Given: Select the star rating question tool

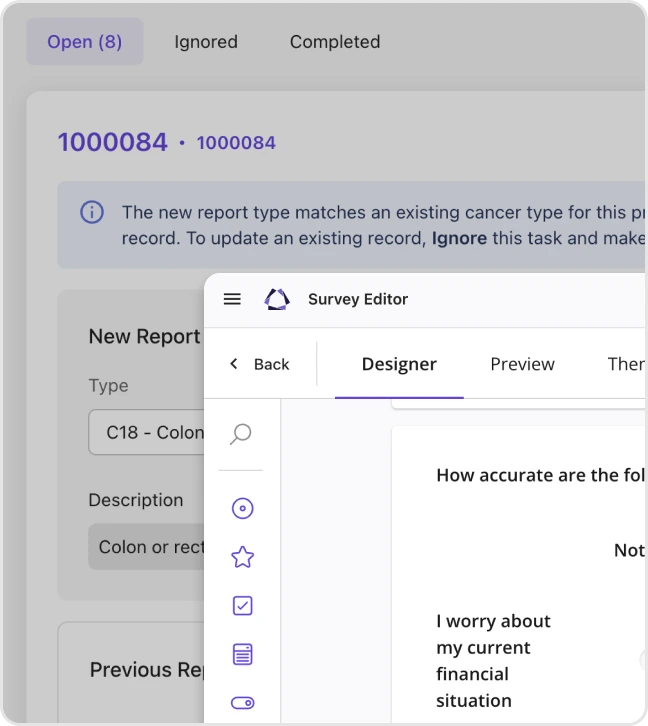Looking at the screenshot, I should [242, 557].
